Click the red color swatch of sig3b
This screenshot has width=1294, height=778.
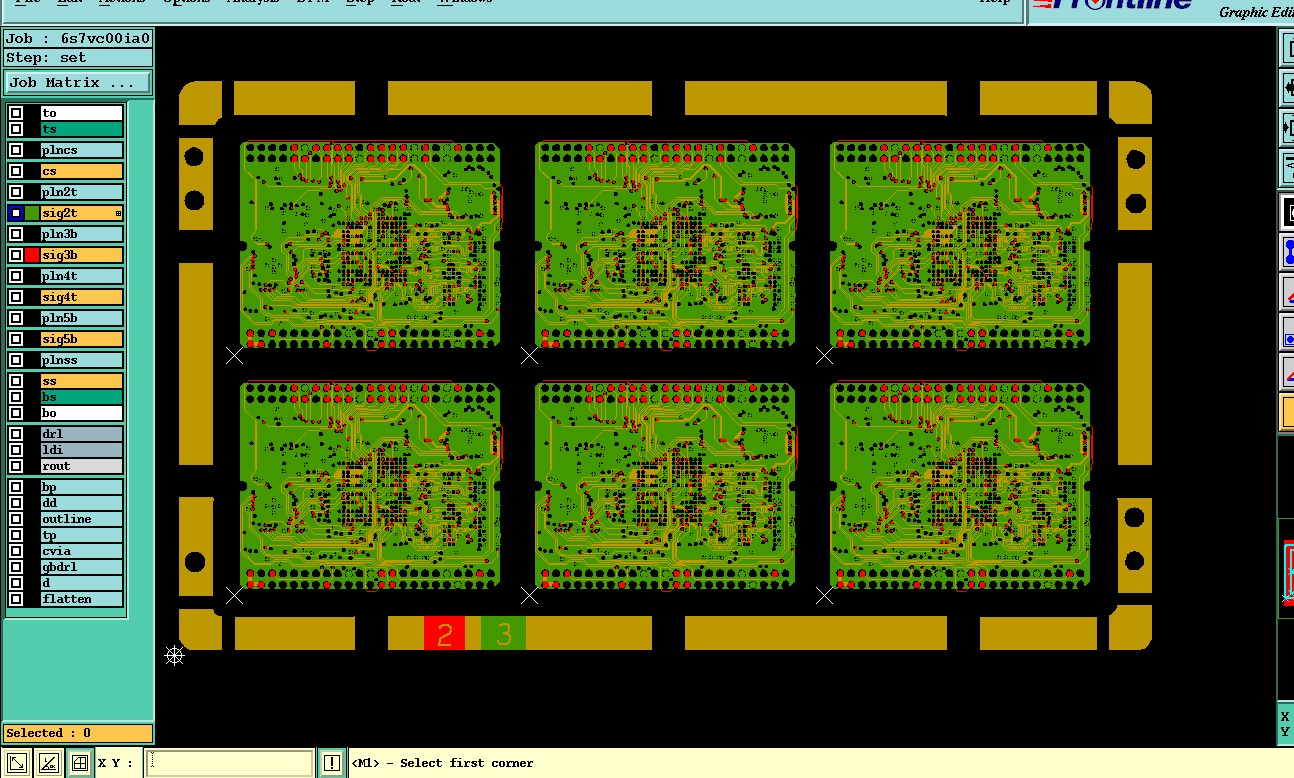point(32,255)
